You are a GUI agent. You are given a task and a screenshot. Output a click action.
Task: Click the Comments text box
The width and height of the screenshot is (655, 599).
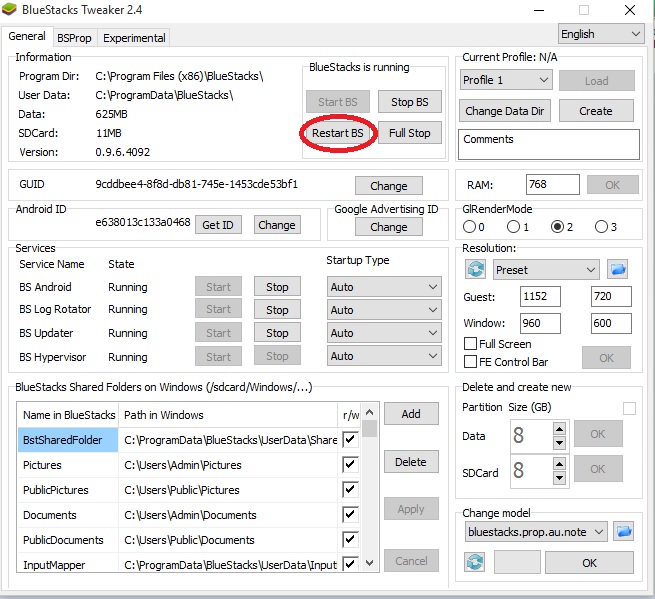(x=548, y=144)
